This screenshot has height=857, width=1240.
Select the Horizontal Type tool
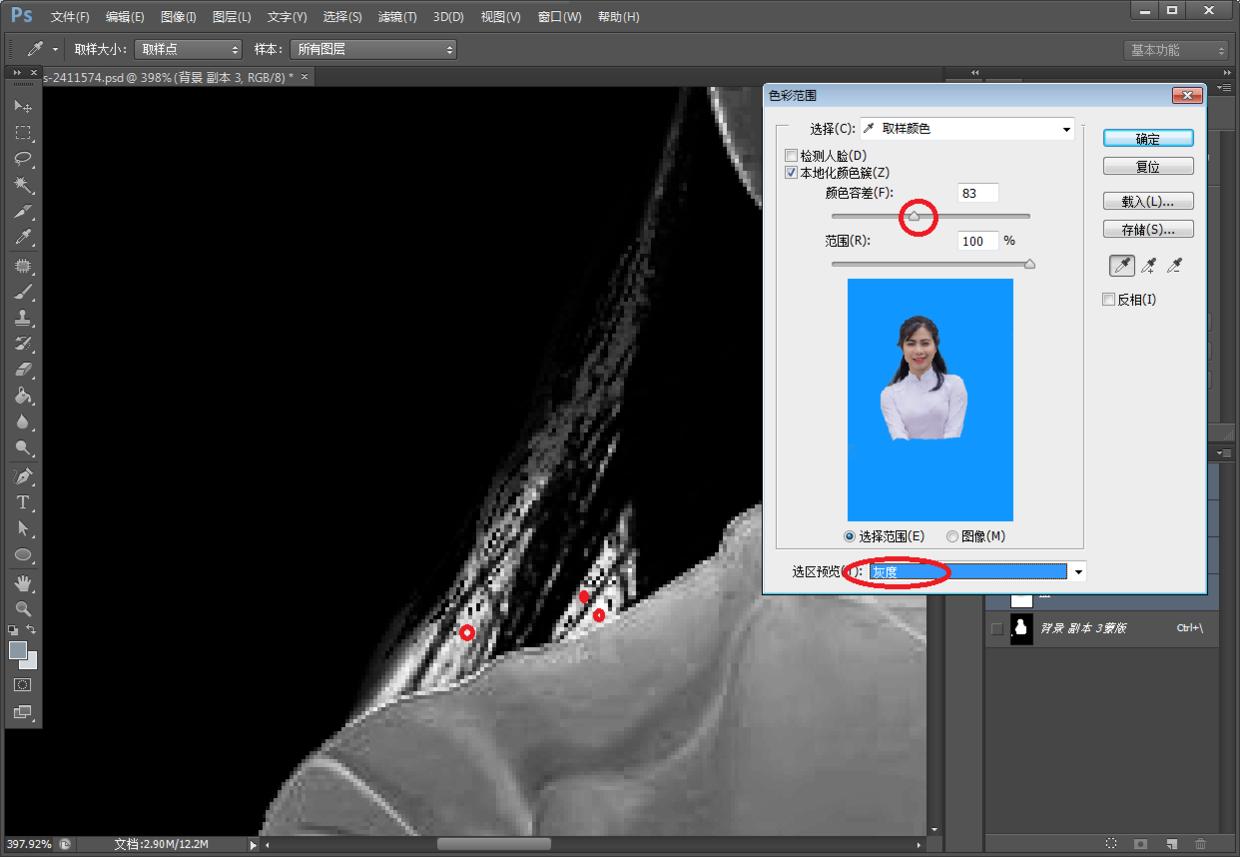(x=23, y=502)
